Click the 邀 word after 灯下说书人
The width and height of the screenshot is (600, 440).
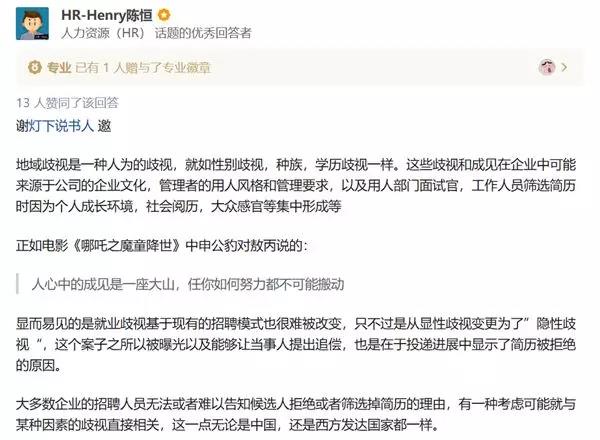click(104, 125)
